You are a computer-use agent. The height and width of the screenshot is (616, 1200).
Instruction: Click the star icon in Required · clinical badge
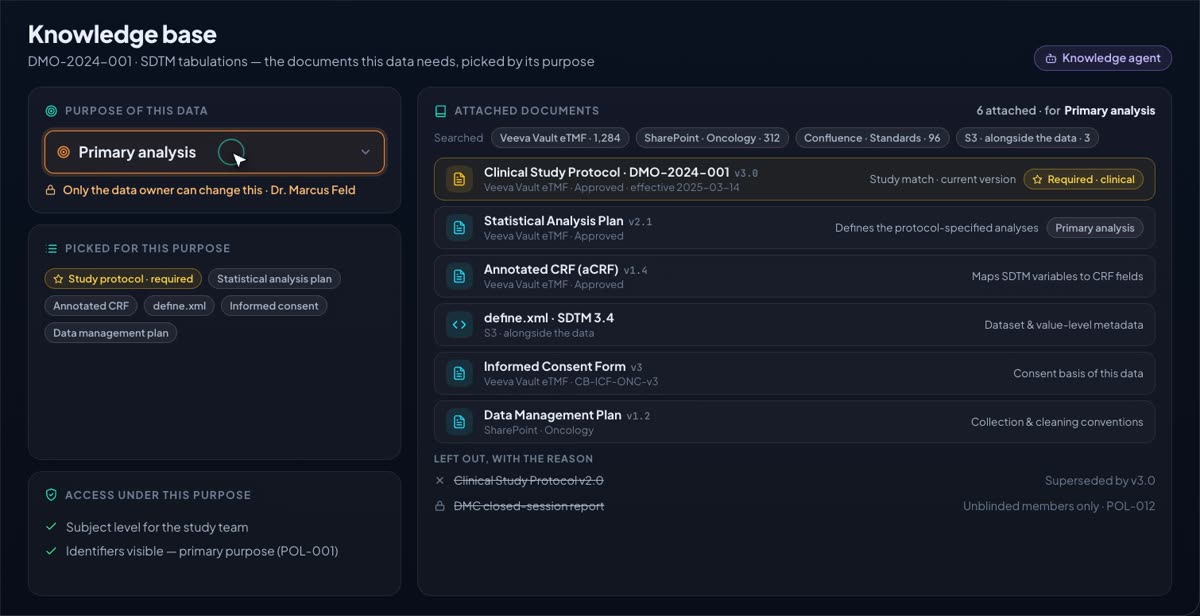pyautogui.click(x=1037, y=179)
